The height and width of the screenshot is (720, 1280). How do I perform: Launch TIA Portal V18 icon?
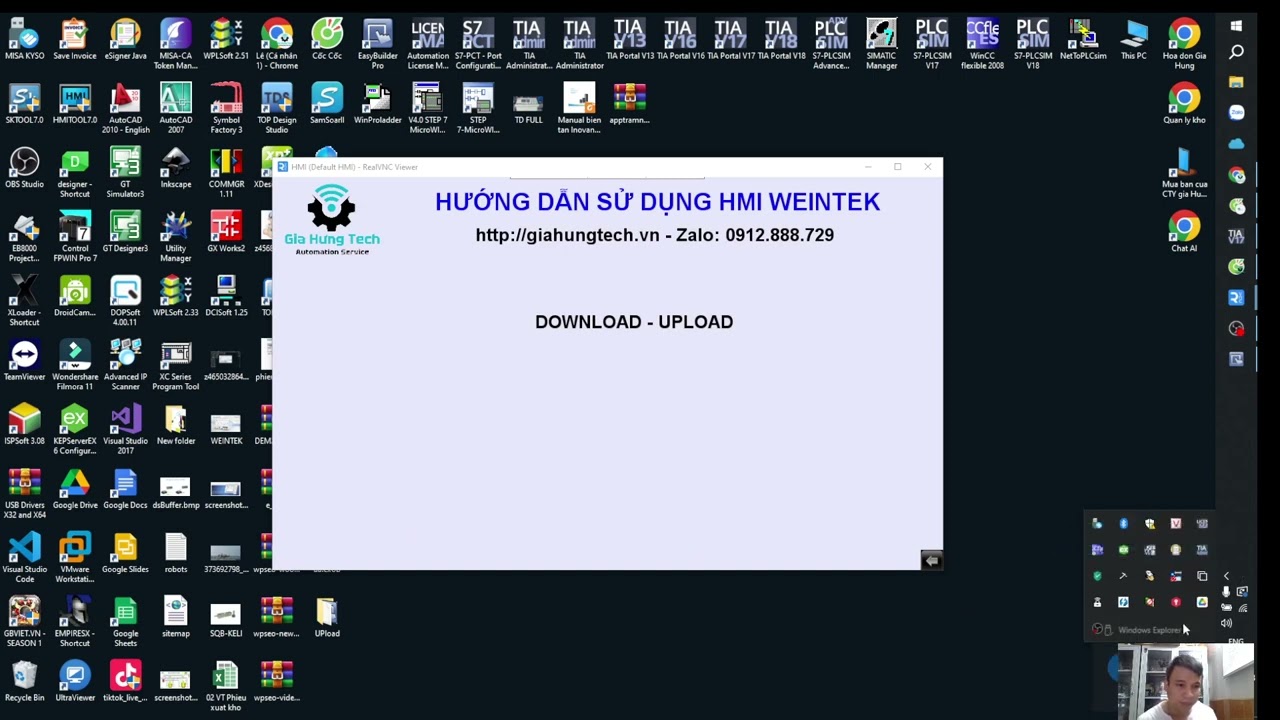[781, 40]
